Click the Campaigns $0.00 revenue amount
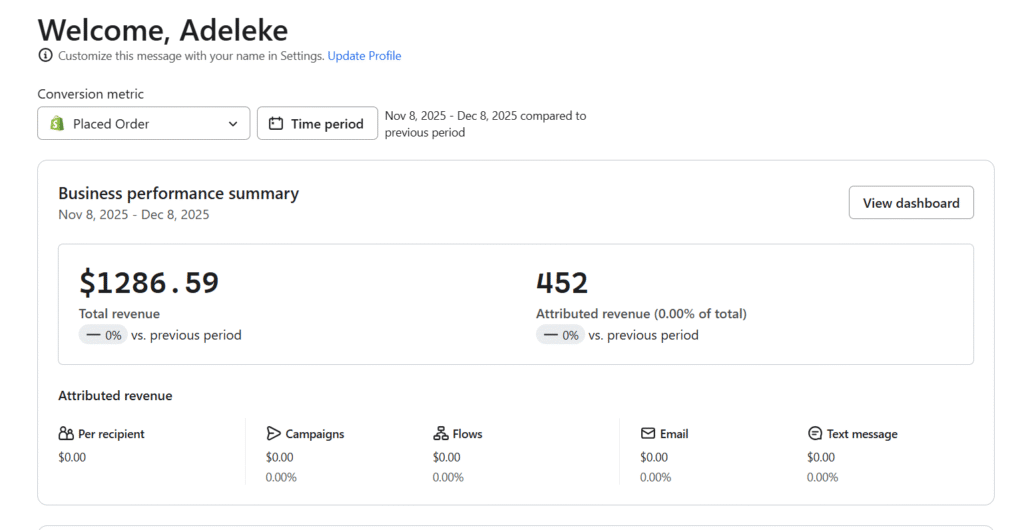The width and height of the screenshot is (1024, 530). point(280,457)
